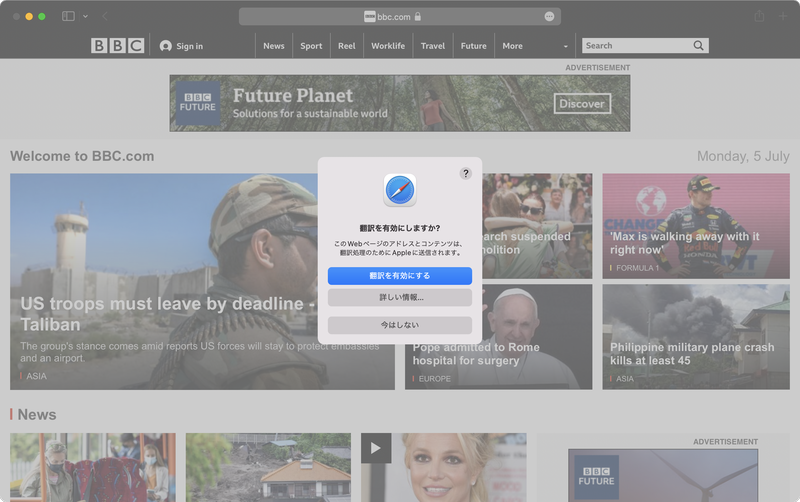Image resolution: width=800 pixels, height=502 pixels.
Task: Click the FORMULA 1 tag
Action: click(x=637, y=268)
